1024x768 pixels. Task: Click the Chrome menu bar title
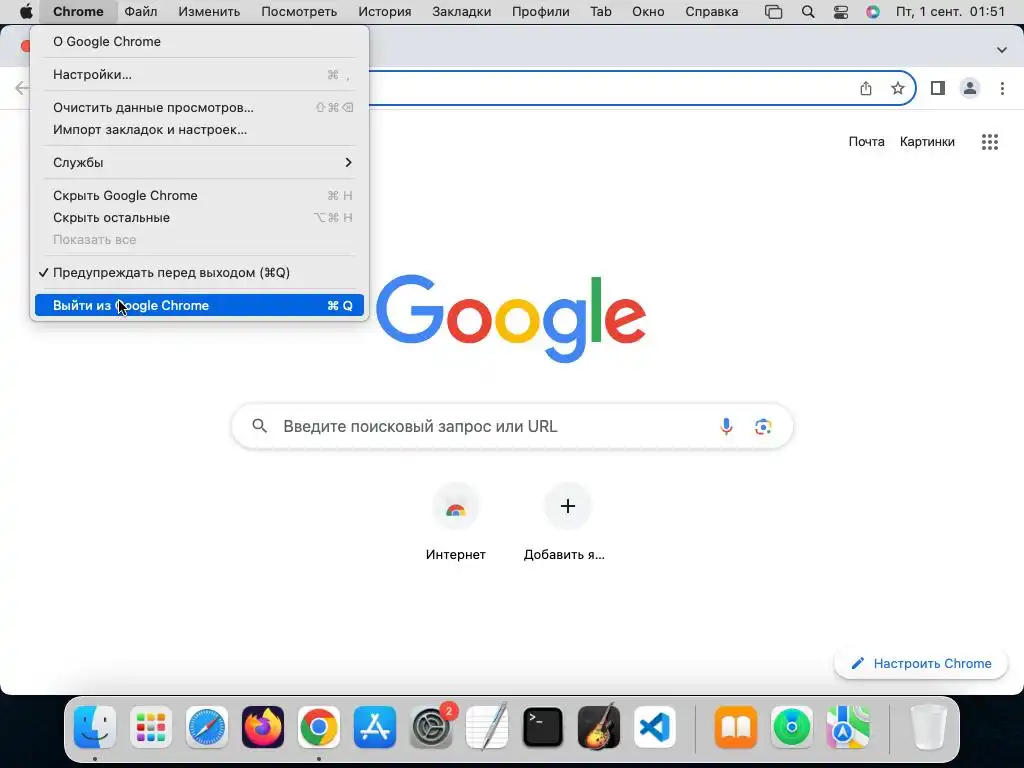pyautogui.click(x=78, y=12)
